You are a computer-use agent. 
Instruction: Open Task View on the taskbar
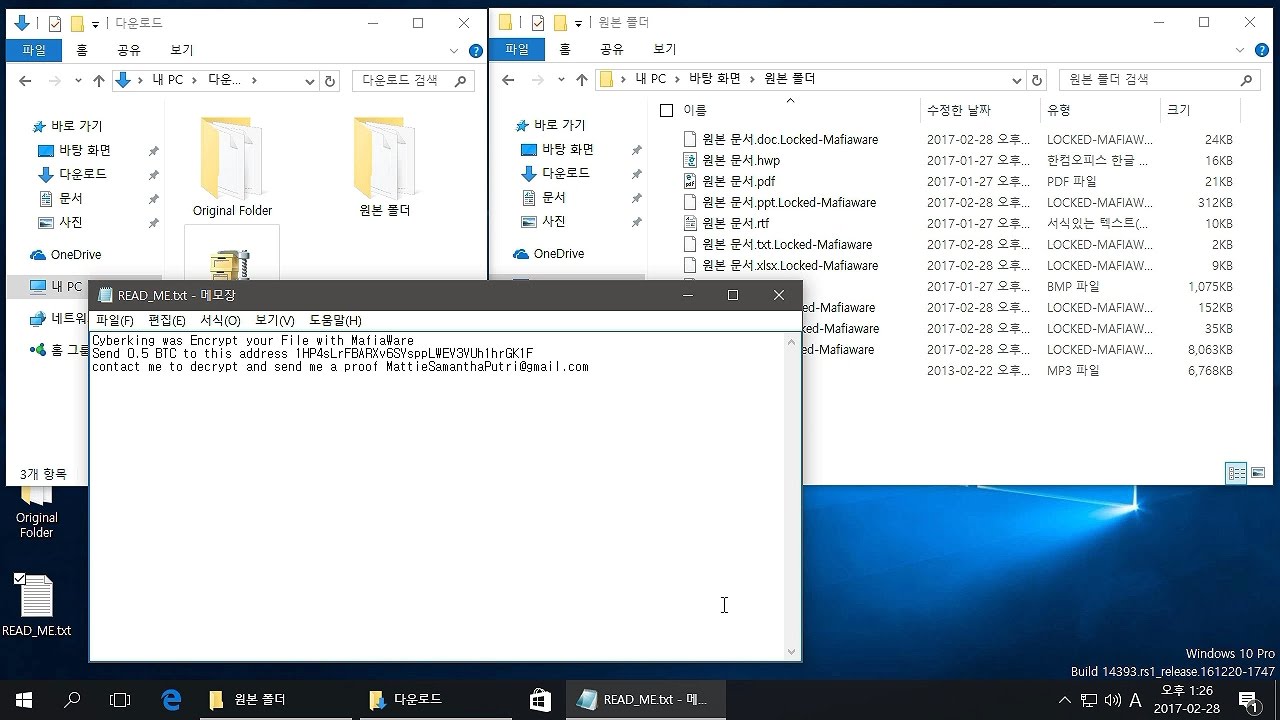click(x=120, y=700)
